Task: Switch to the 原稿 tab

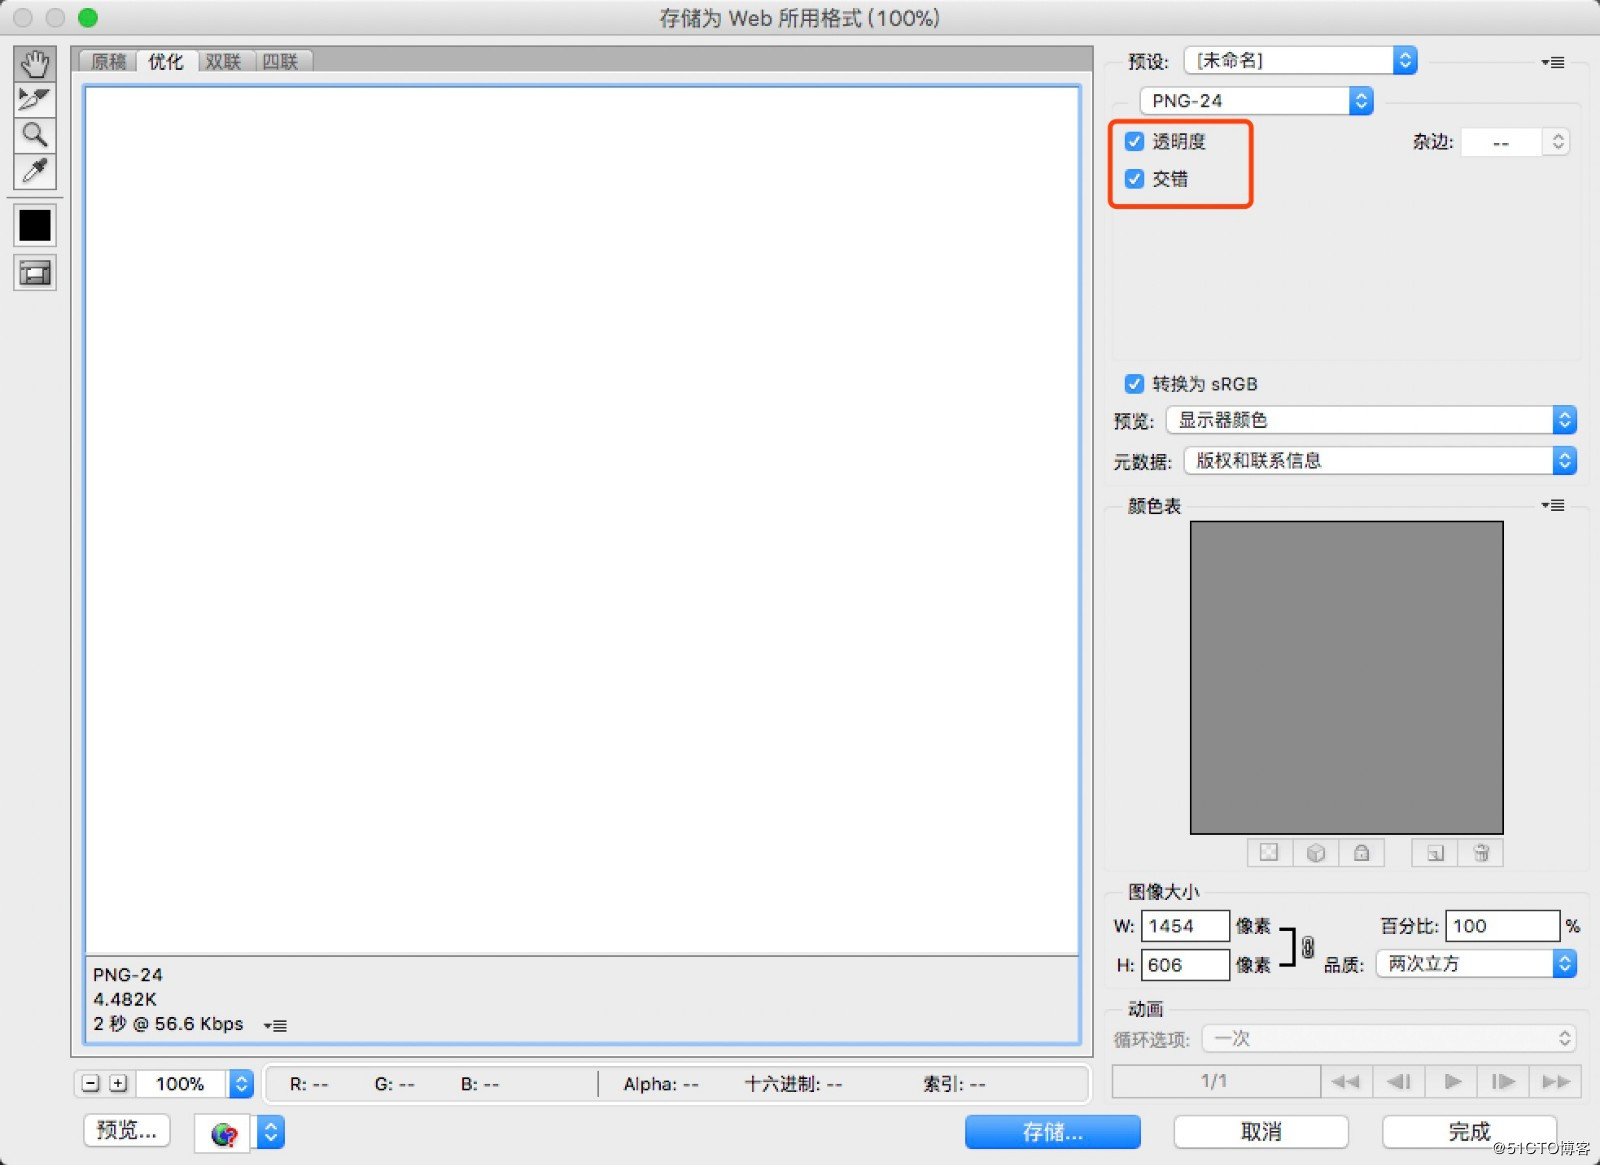Action: click(x=108, y=62)
